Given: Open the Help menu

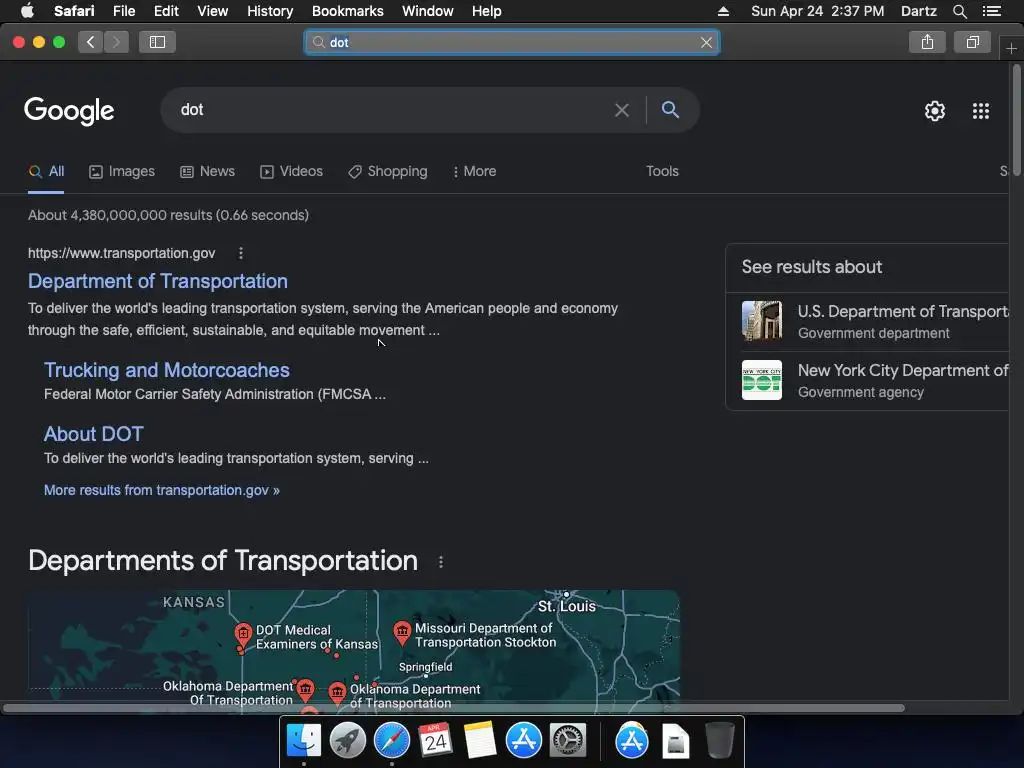Looking at the screenshot, I should coord(487,11).
